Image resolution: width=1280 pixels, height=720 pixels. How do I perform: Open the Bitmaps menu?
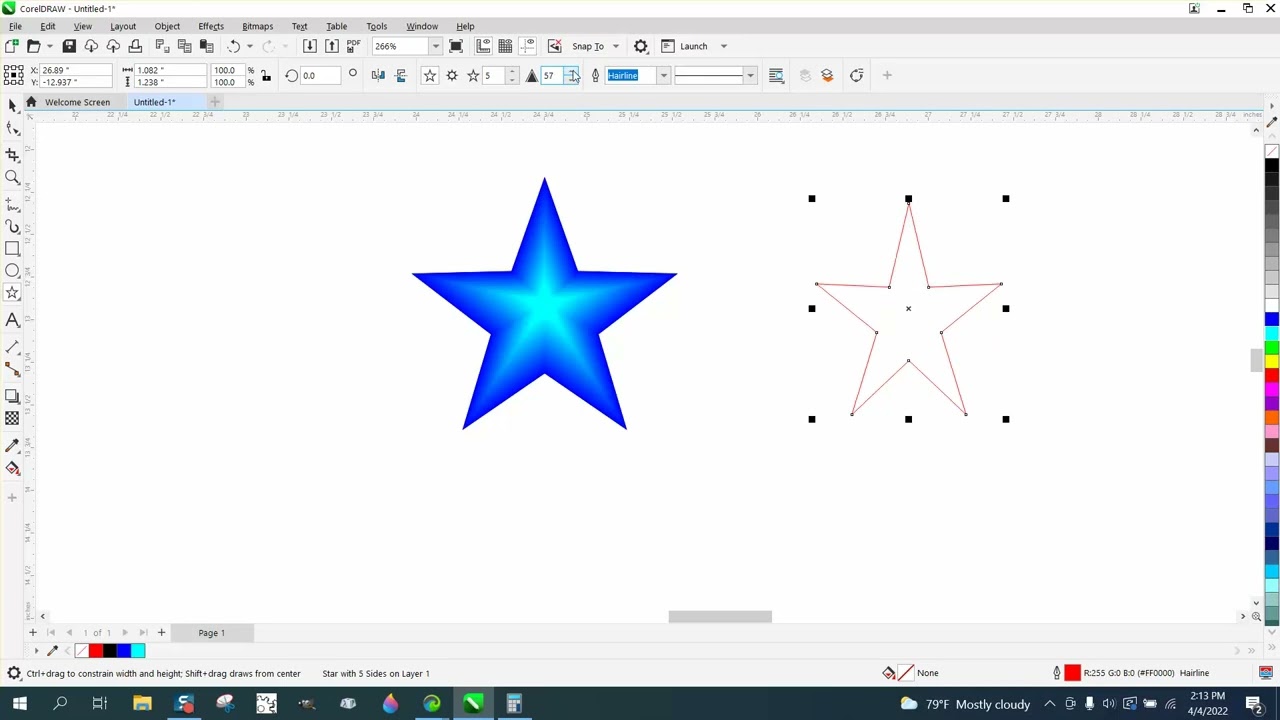(x=257, y=26)
